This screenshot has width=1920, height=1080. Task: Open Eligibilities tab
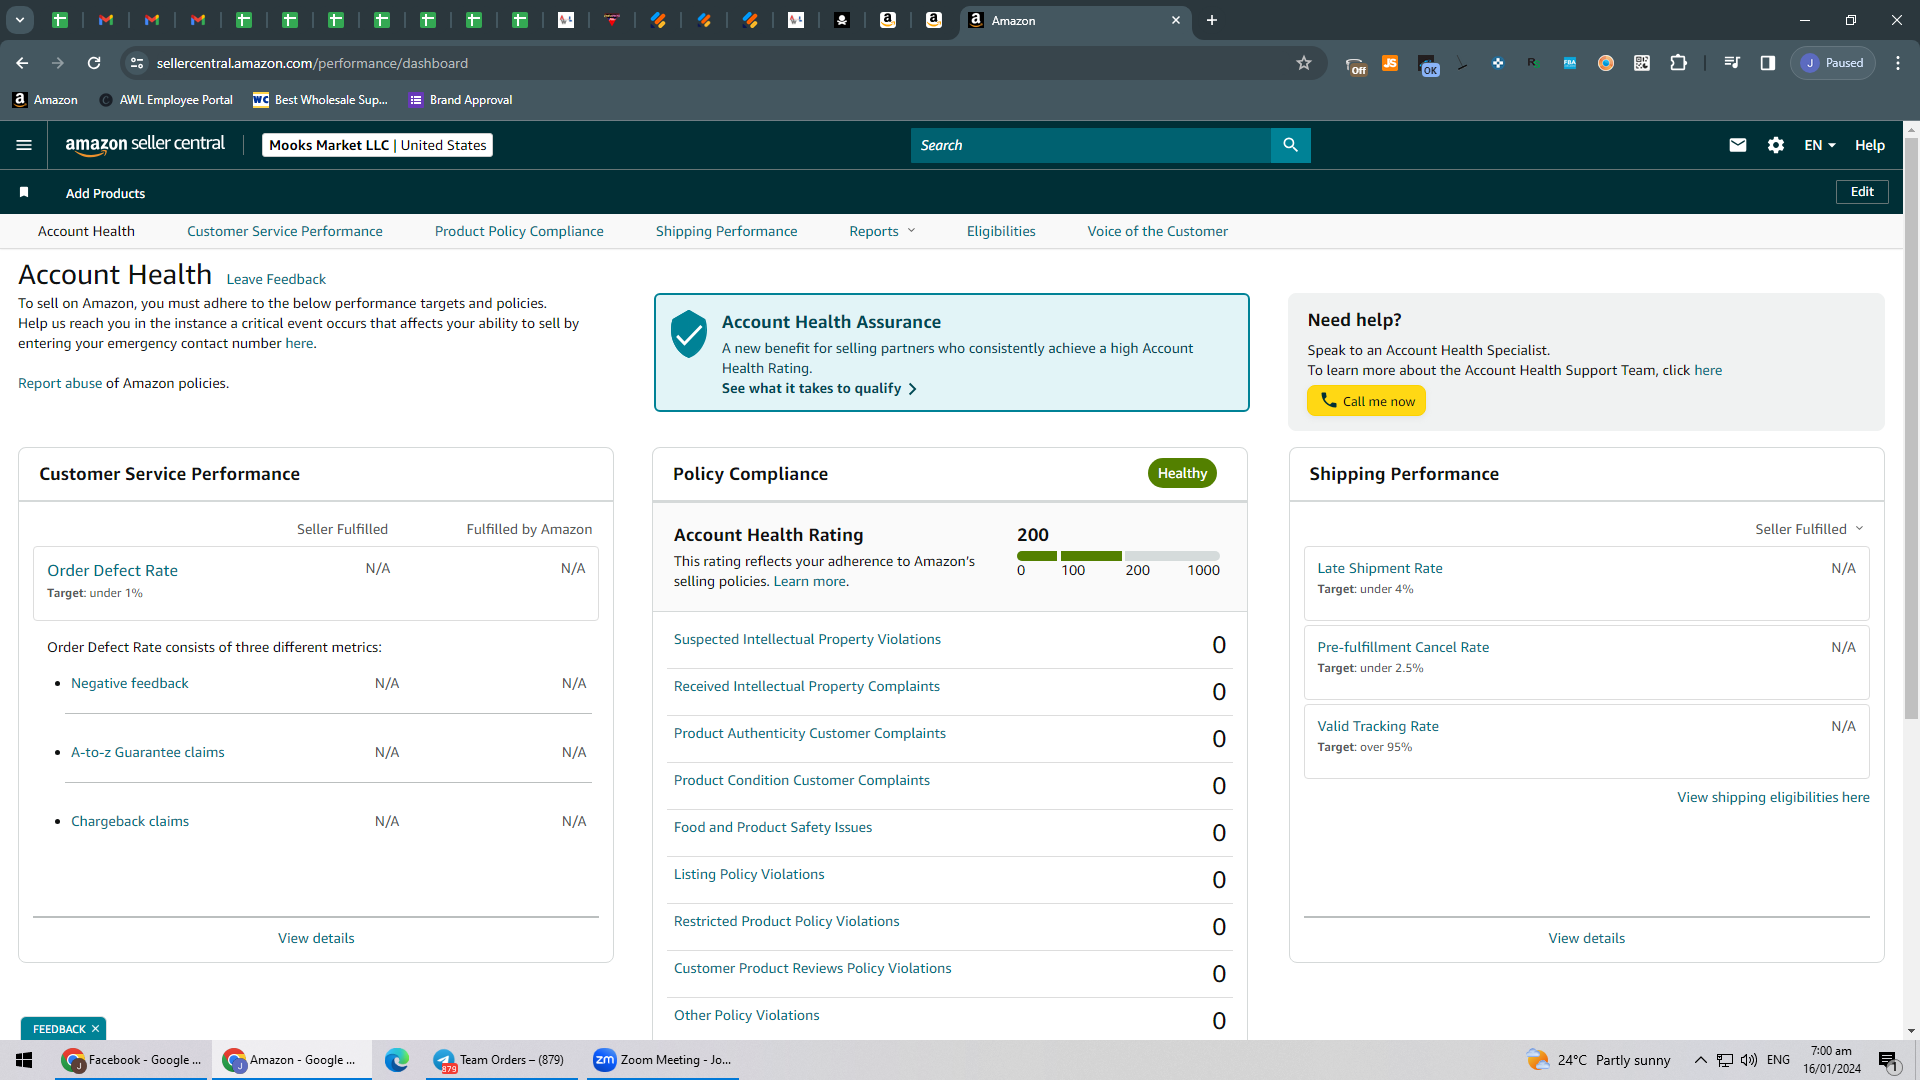[1001, 231]
